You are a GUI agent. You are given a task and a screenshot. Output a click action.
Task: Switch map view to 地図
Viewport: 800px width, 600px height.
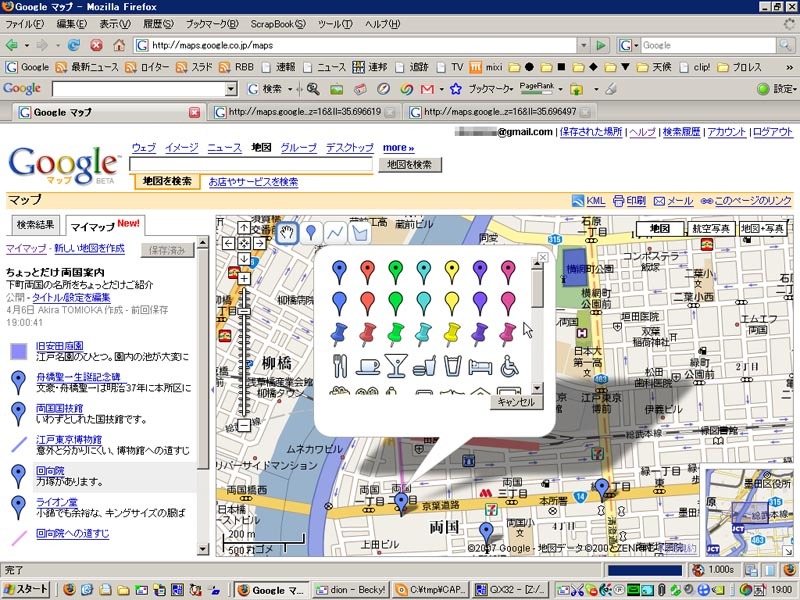(x=659, y=229)
